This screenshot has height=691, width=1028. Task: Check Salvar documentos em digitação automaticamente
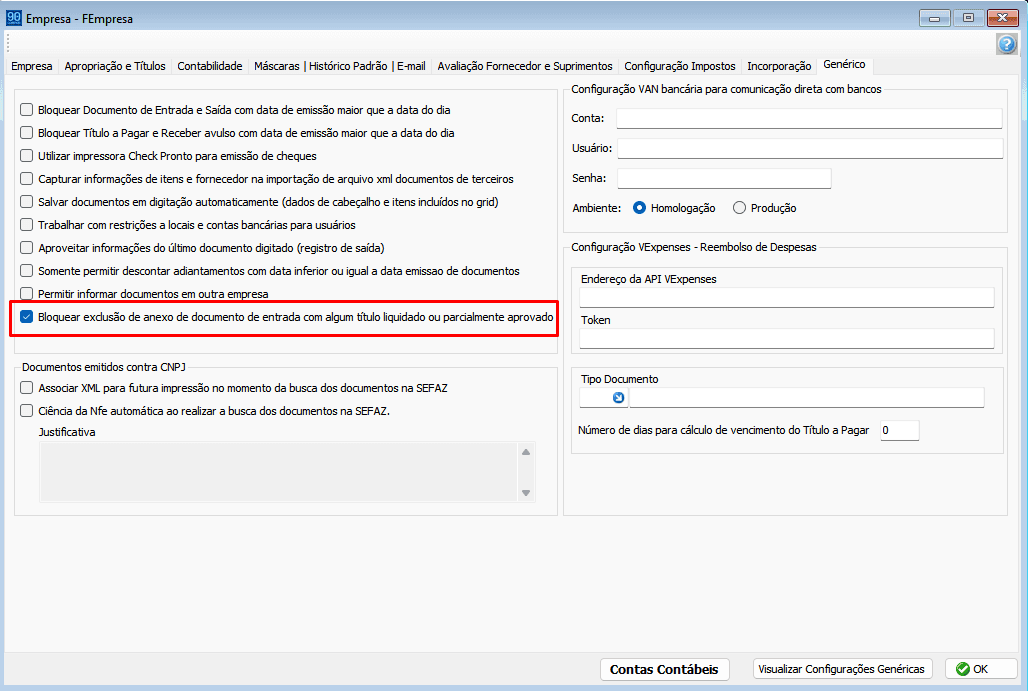pos(26,201)
